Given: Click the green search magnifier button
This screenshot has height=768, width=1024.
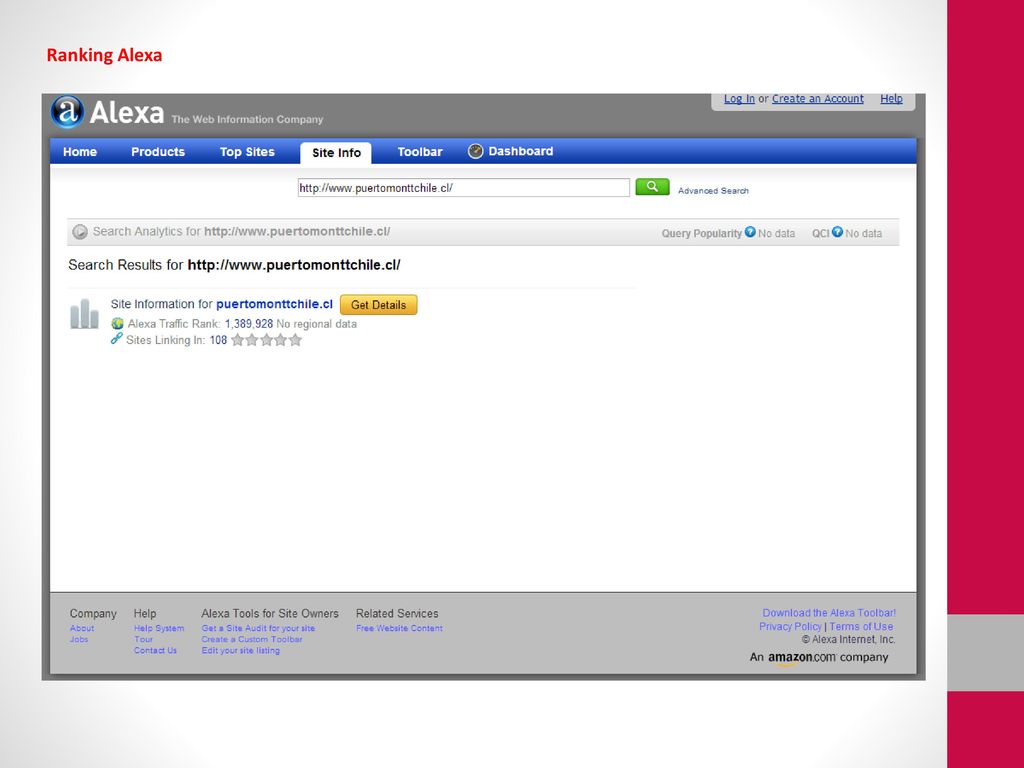Looking at the screenshot, I should [652, 187].
